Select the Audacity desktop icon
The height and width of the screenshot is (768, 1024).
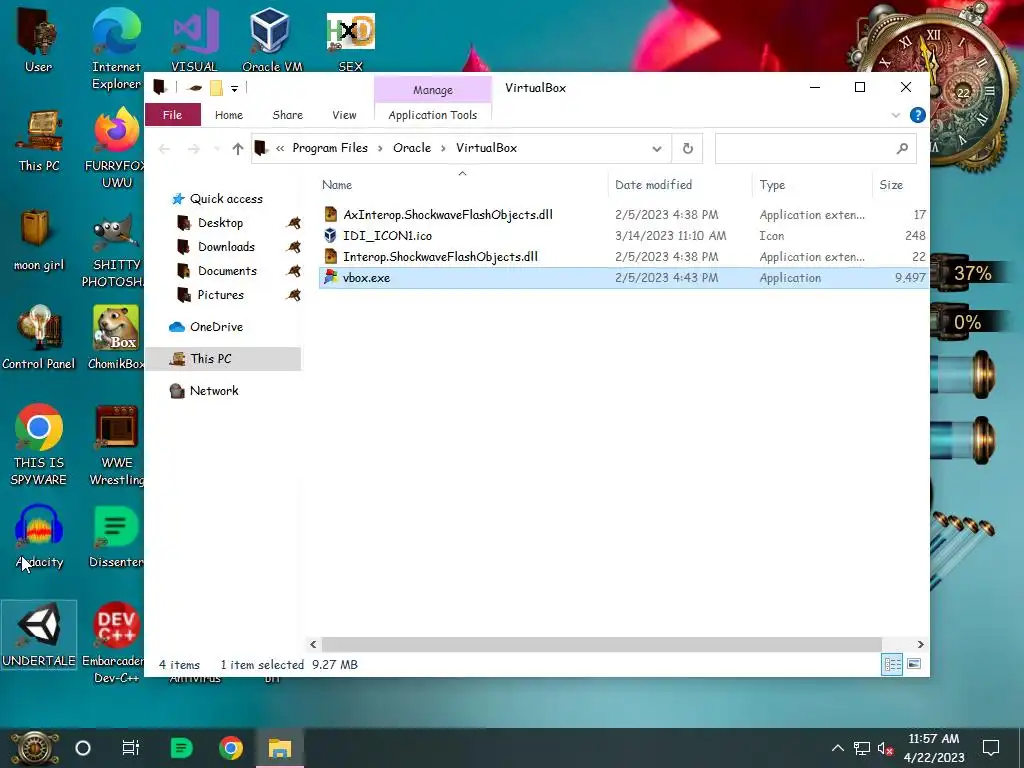39,537
